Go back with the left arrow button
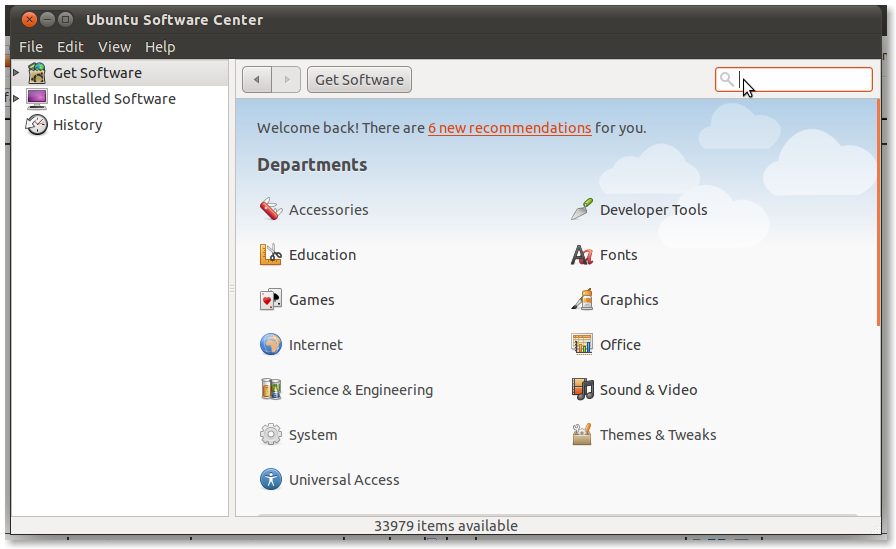Viewport: 896px width, 549px height. (257, 79)
